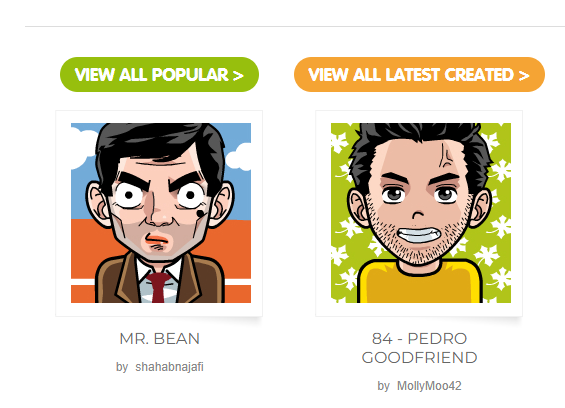Click Pedro's smiling teeth in the avatar
Image resolution: width=565 pixels, height=408 pixels.
click(x=418, y=235)
